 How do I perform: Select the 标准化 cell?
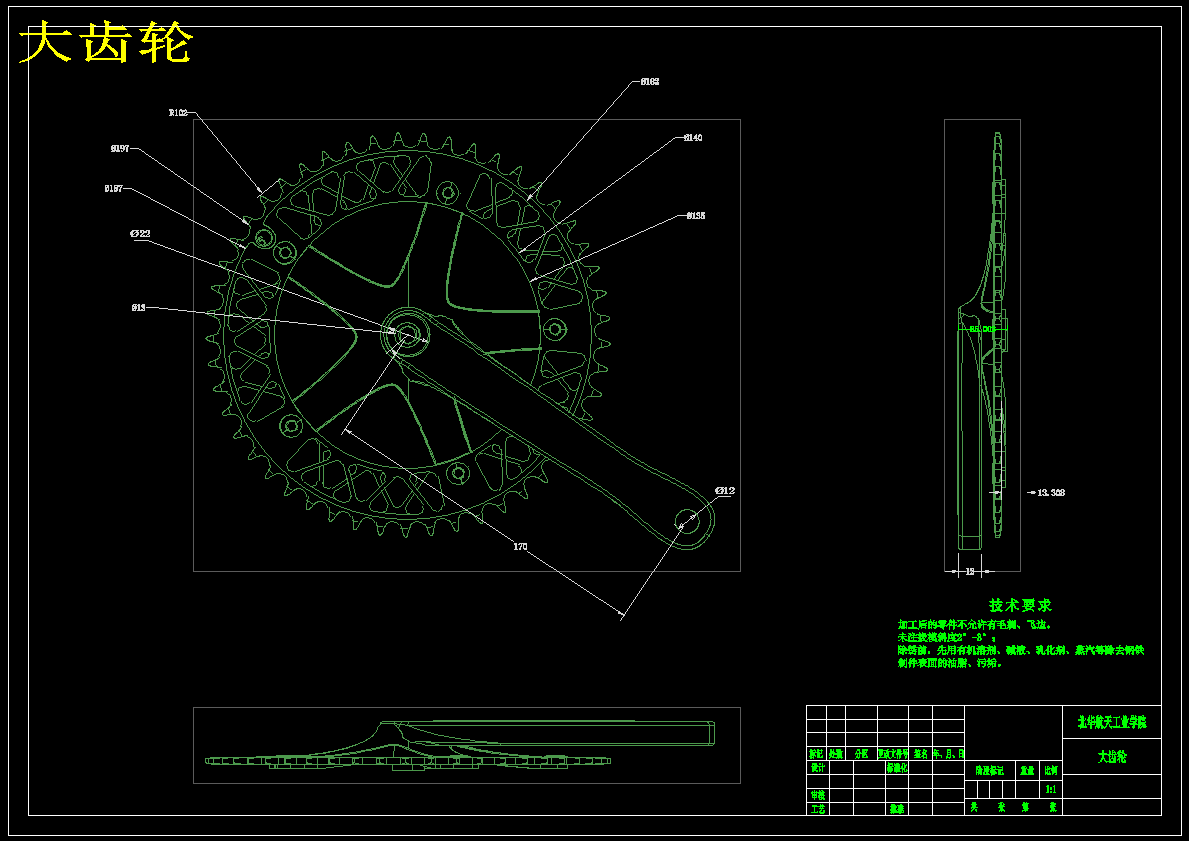pos(897,767)
